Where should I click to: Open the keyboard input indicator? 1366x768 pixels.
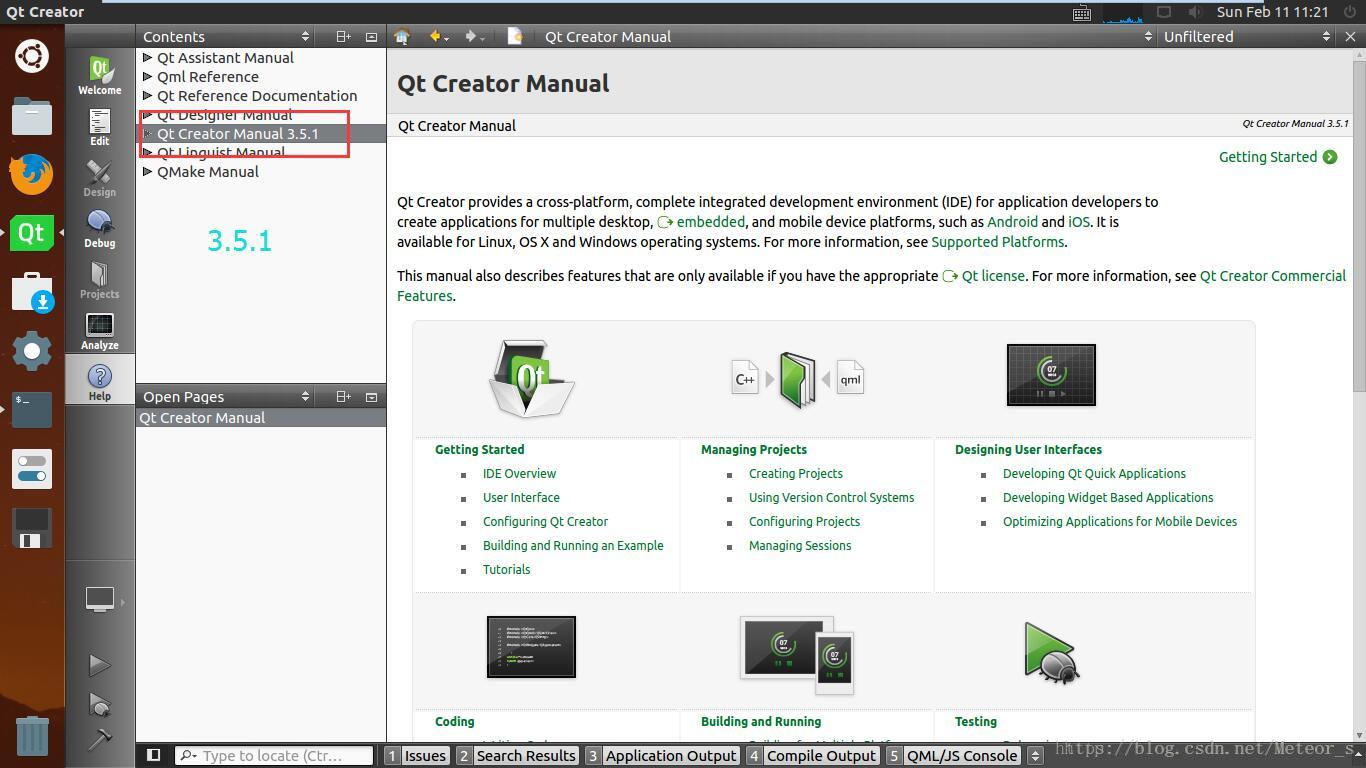pyautogui.click(x=1082, y=13)
